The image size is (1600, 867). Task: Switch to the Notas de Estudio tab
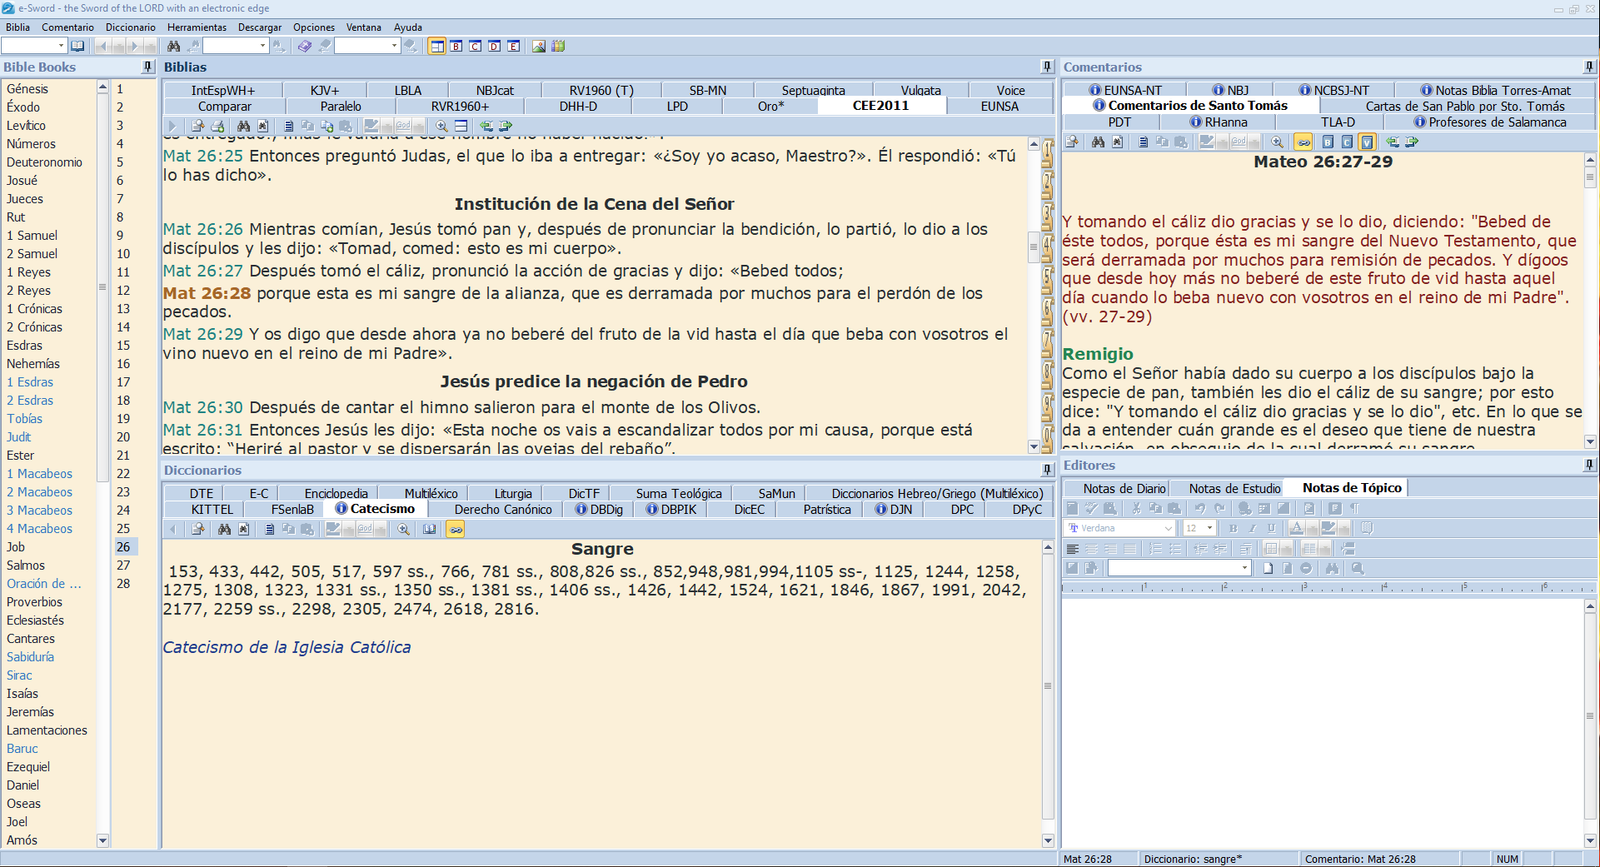click(x=1234, y=488)
